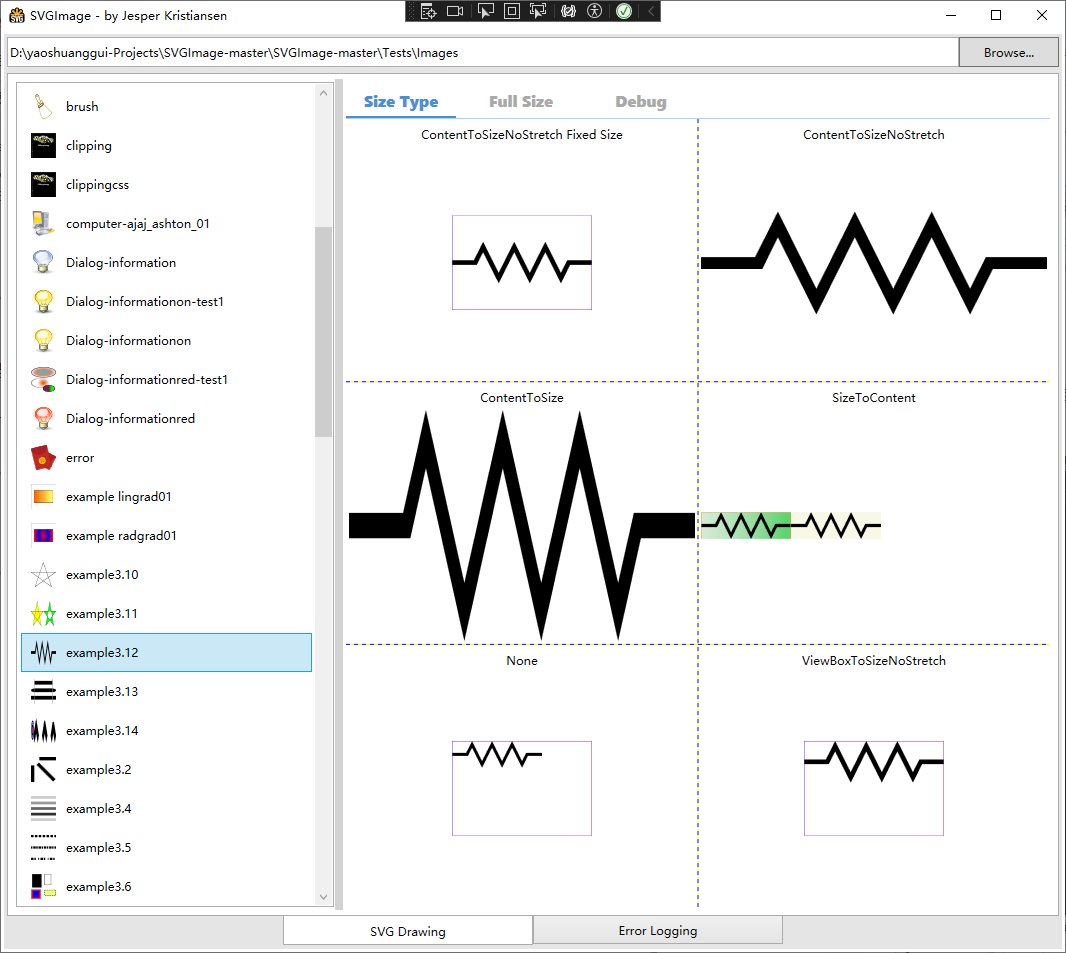Click the example3.11 yellow-green stars icon
This screenshot has height=953, width=1066.
click(x=43, y=614)
